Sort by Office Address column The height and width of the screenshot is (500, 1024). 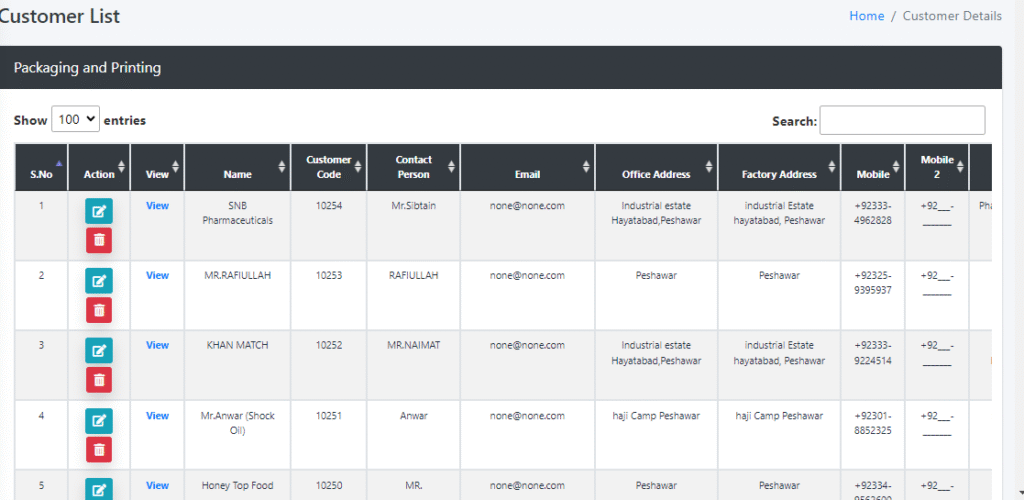click(x=656, y=168)
